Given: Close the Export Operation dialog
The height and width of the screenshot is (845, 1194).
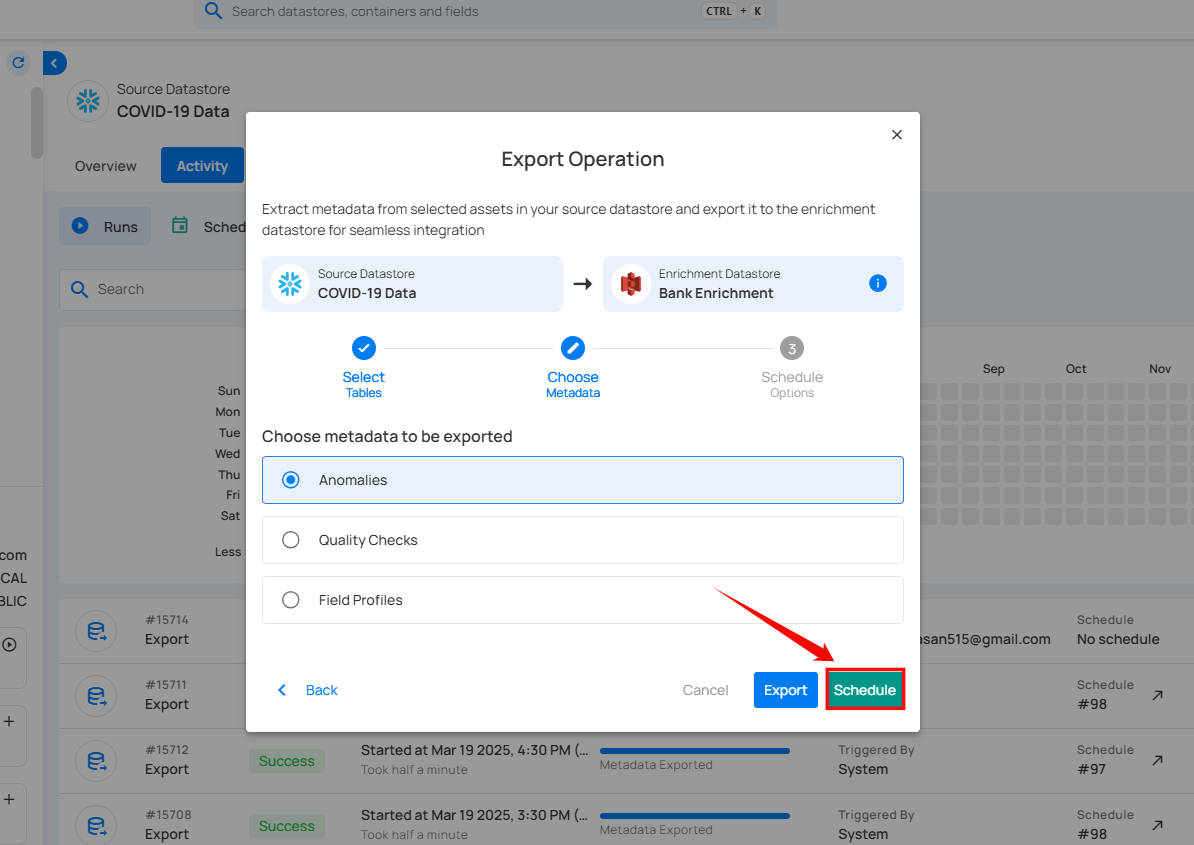Looking at the screenshot, I should (x=896, y=135).
